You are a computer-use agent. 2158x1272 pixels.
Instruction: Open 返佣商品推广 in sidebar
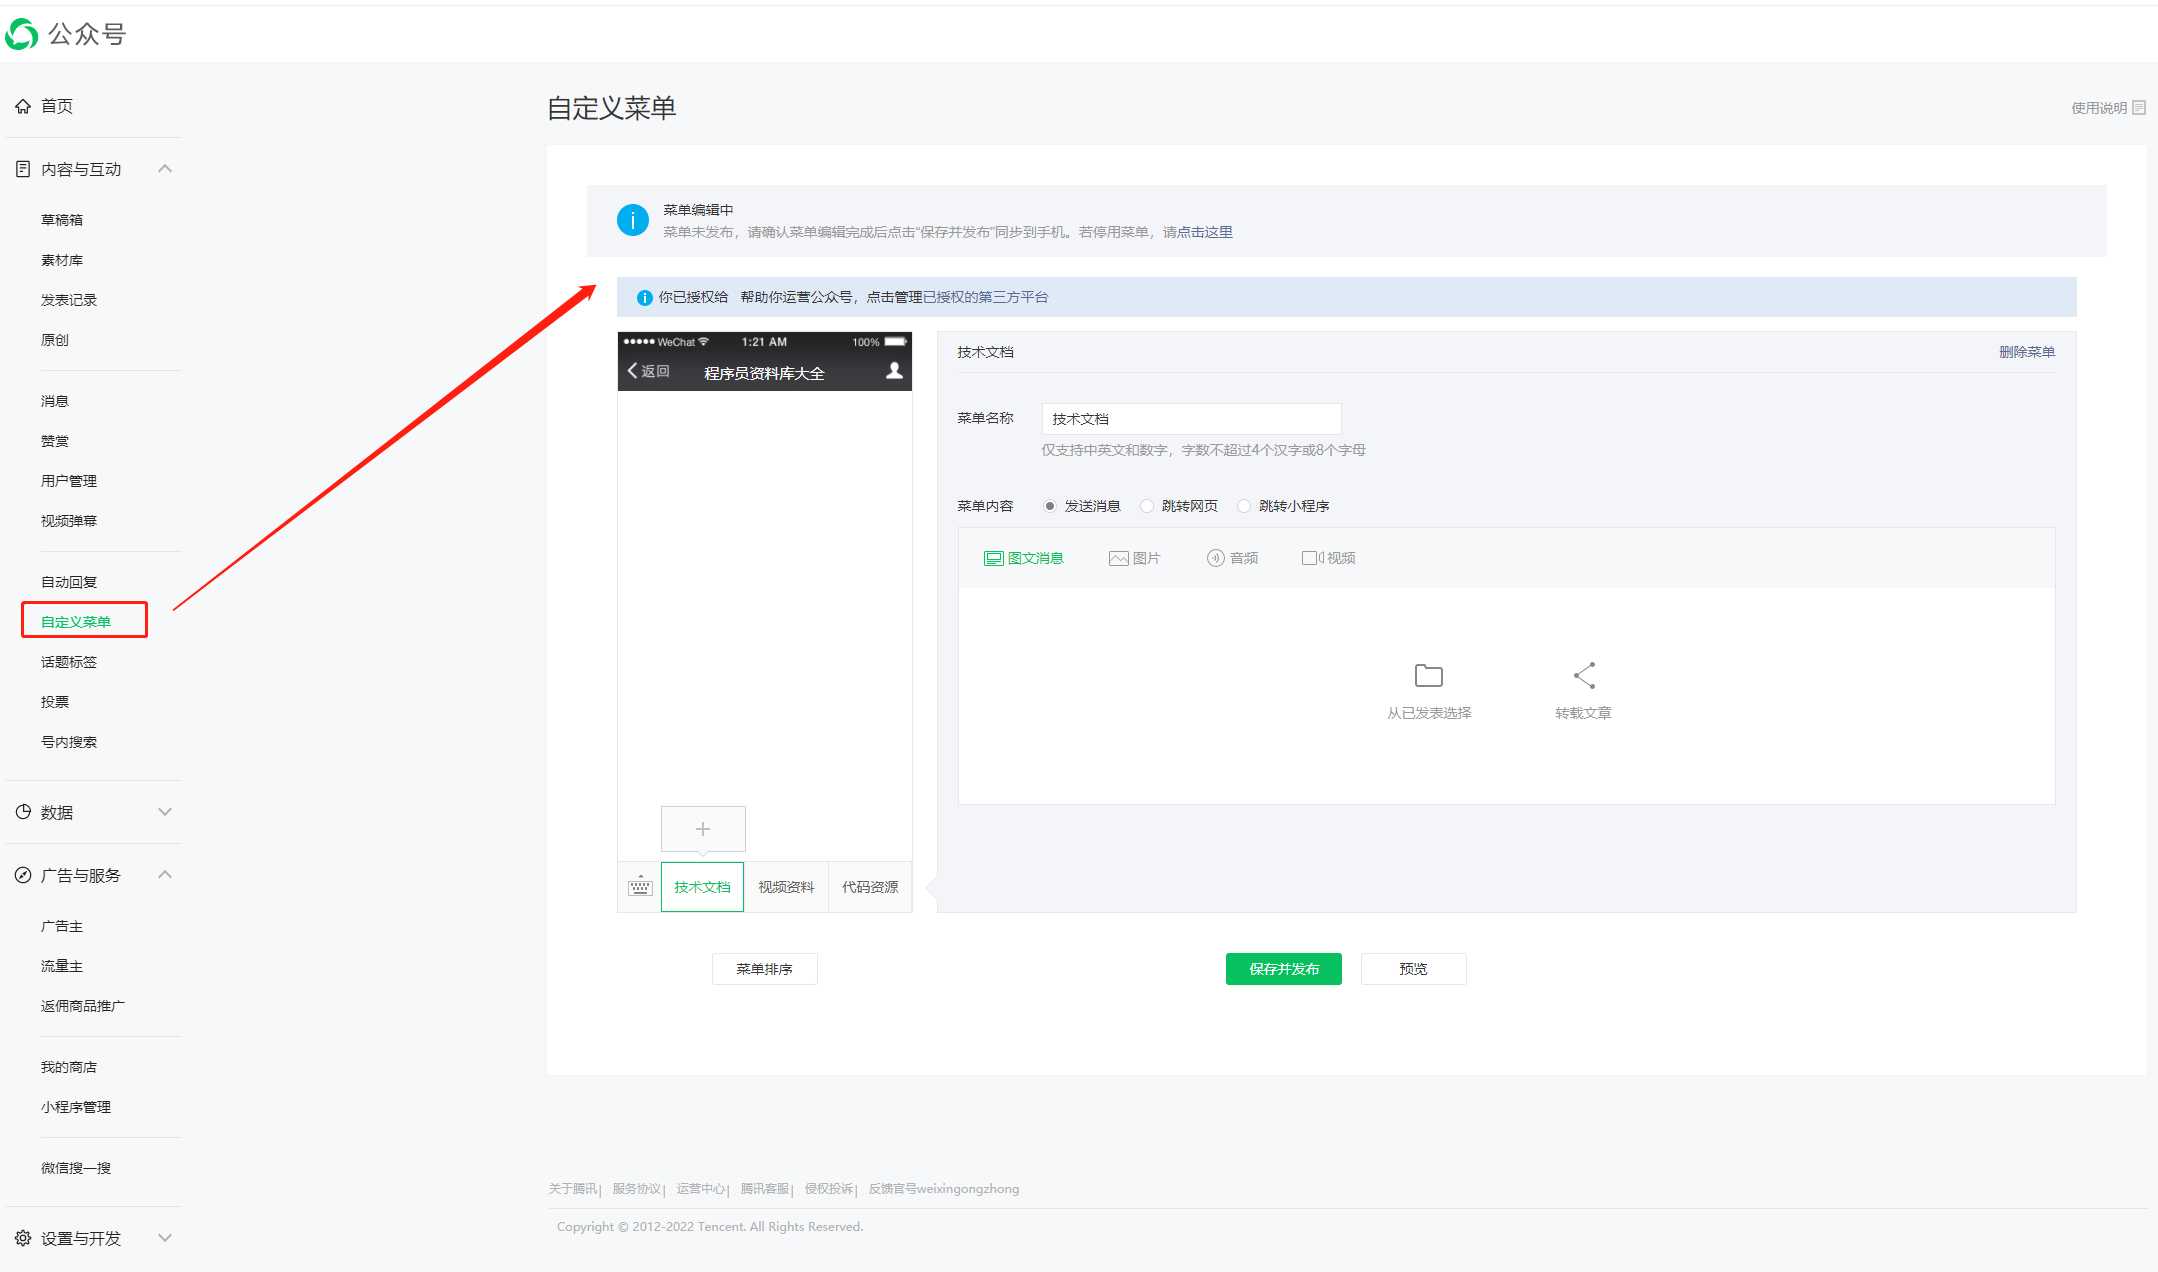pos(83,1006)
